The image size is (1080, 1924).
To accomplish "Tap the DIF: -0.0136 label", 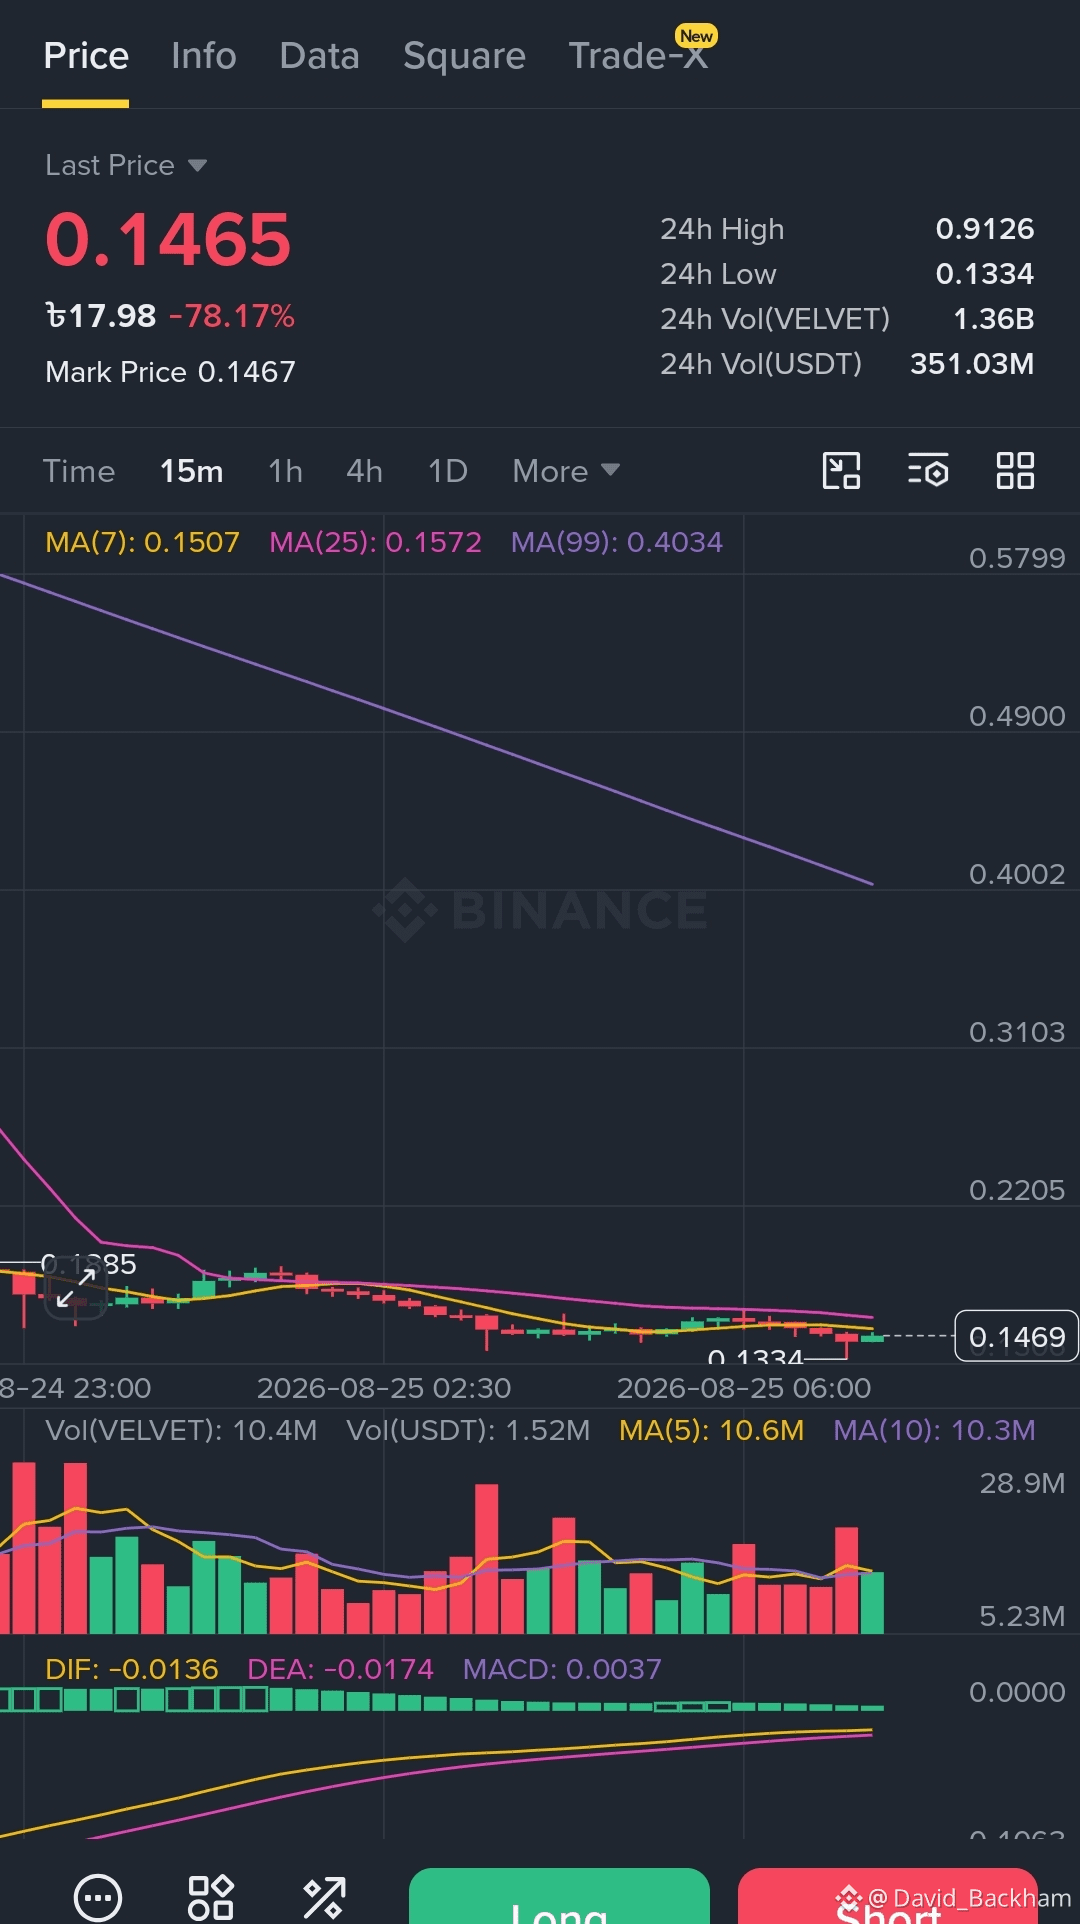I will coord(132,1669).
